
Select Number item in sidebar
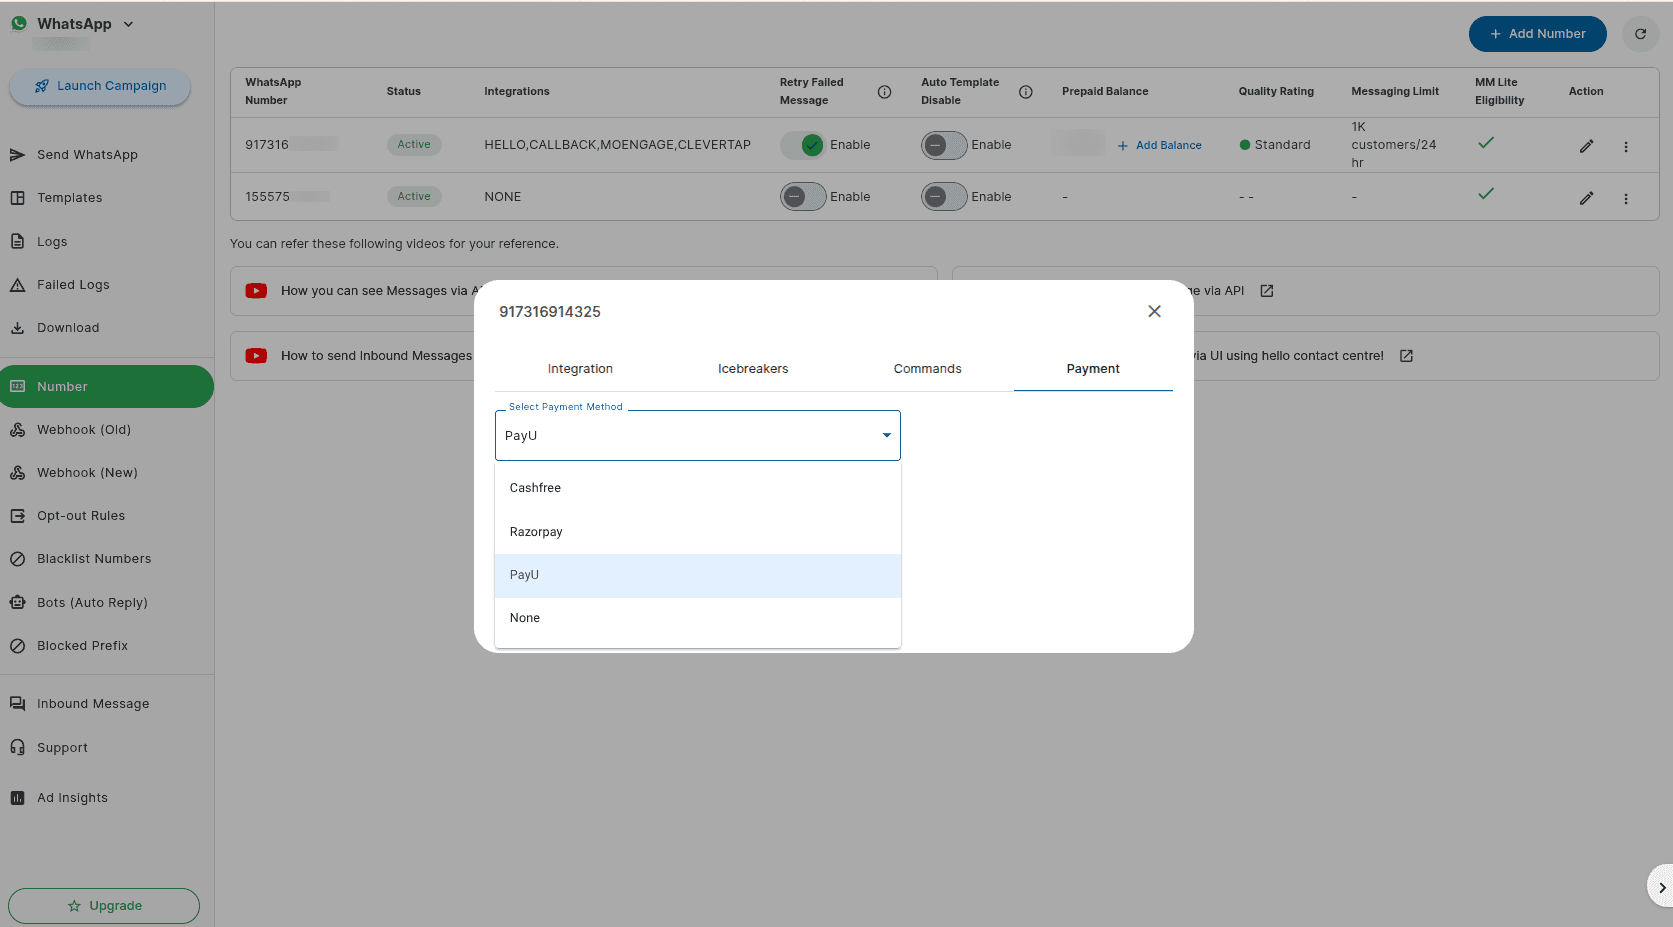(107, 387)
